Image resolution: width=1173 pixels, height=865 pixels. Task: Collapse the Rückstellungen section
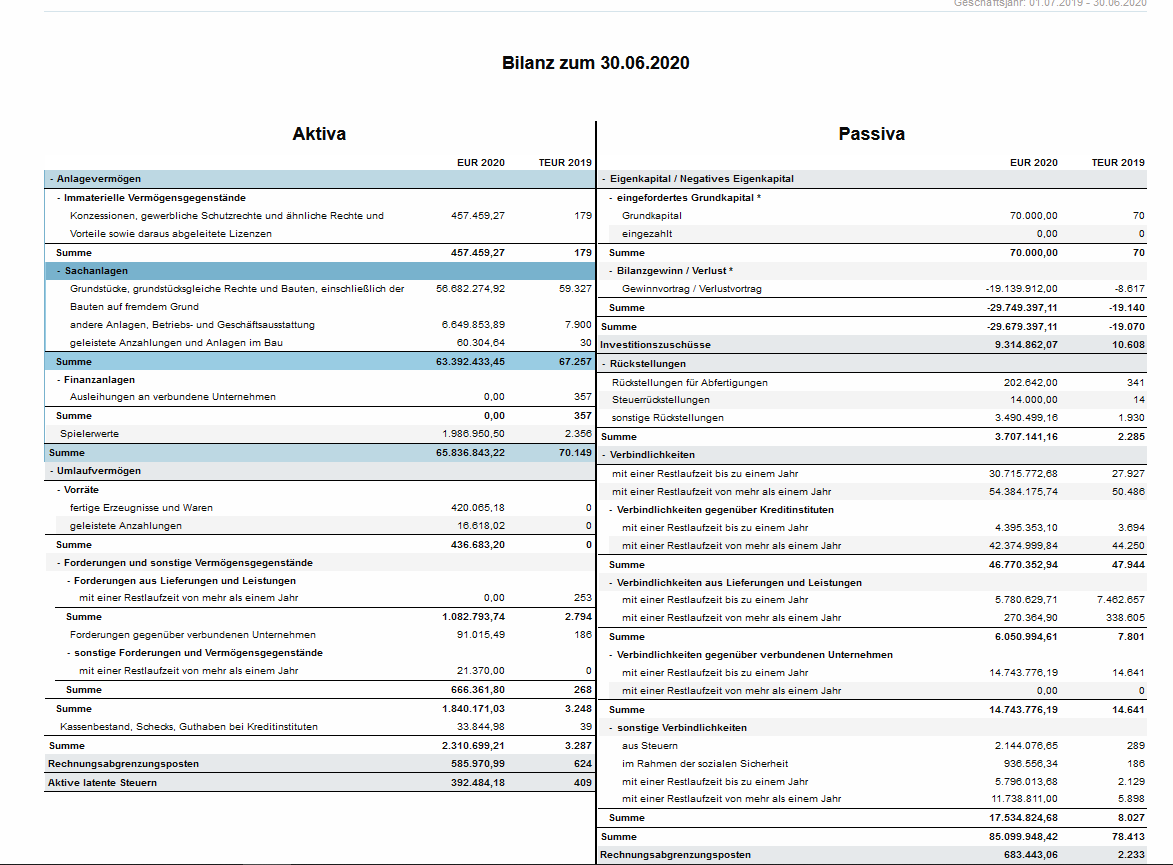(x=604, y=364)
